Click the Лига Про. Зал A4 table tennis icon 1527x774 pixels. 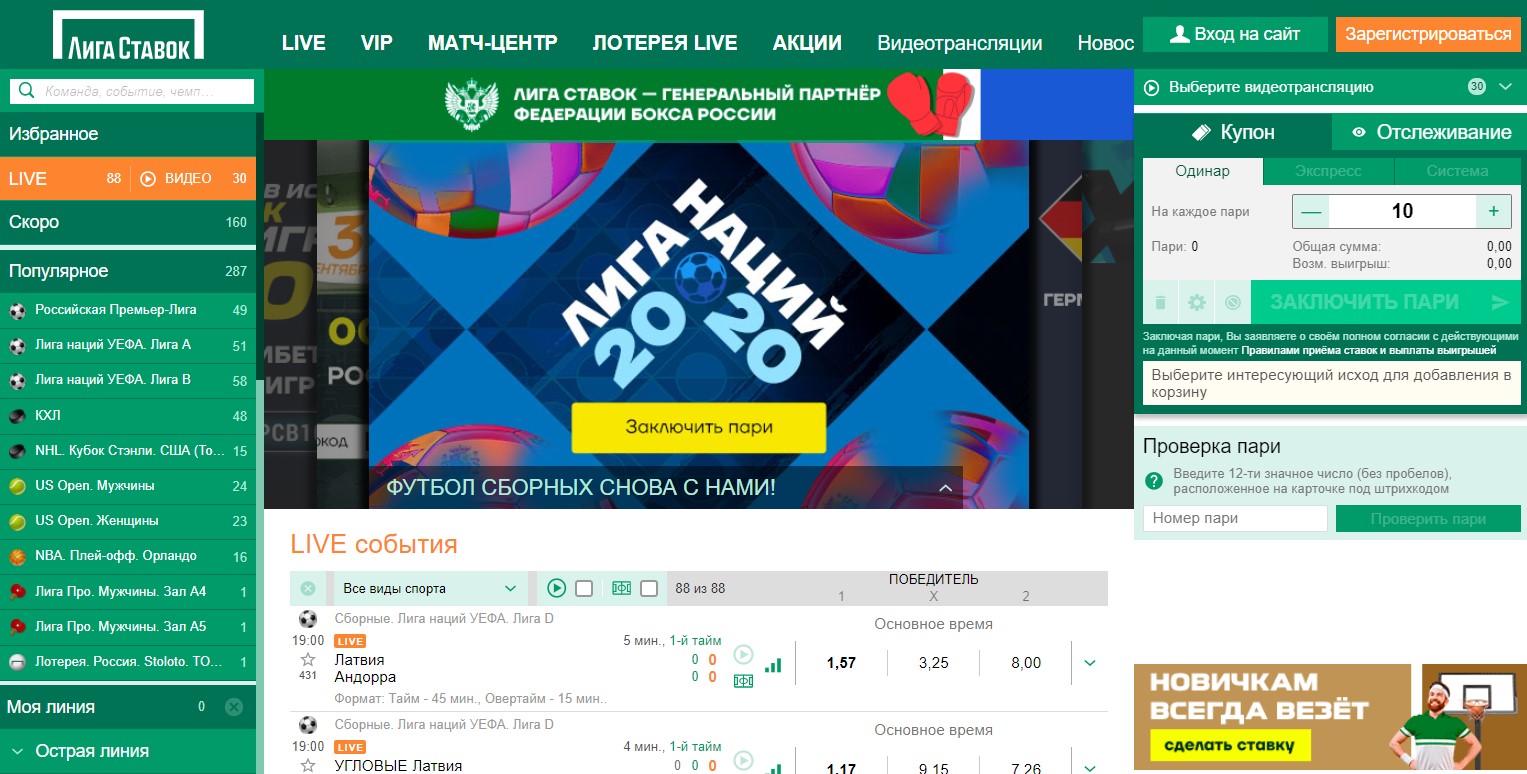click(x=18, y=592)
